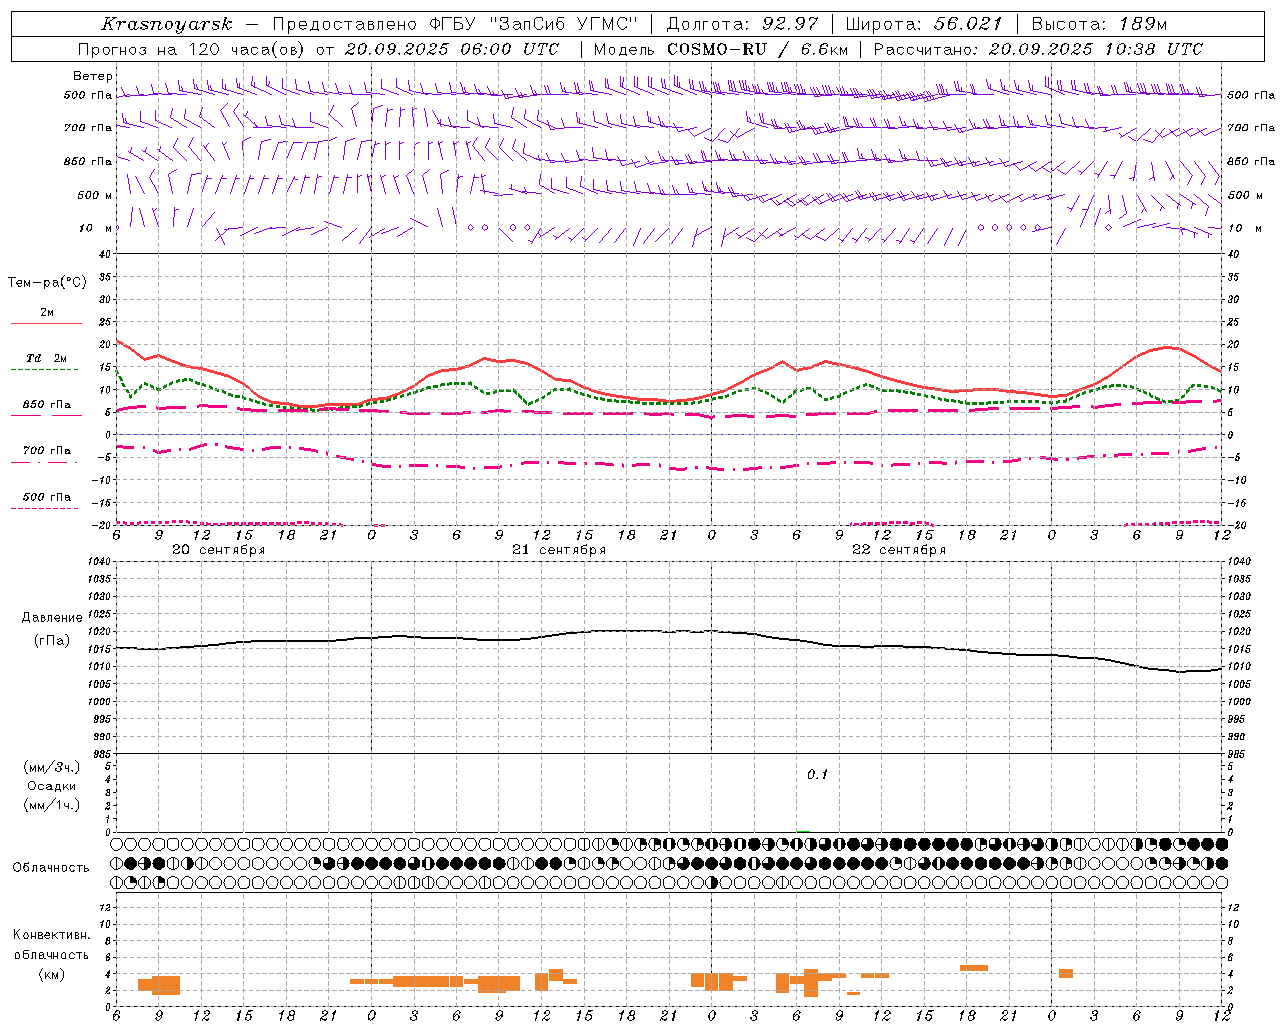Click the "Рассчитано: 20.09.2025 10:38 UTC" timestamp
This screenshot has height=1024, width=1280.
click(x=1038, y=49)
